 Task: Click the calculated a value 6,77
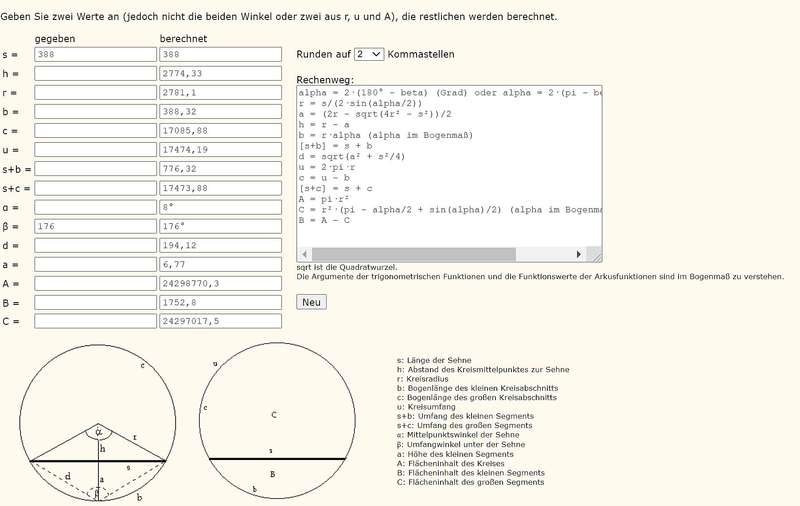point(220,264)
